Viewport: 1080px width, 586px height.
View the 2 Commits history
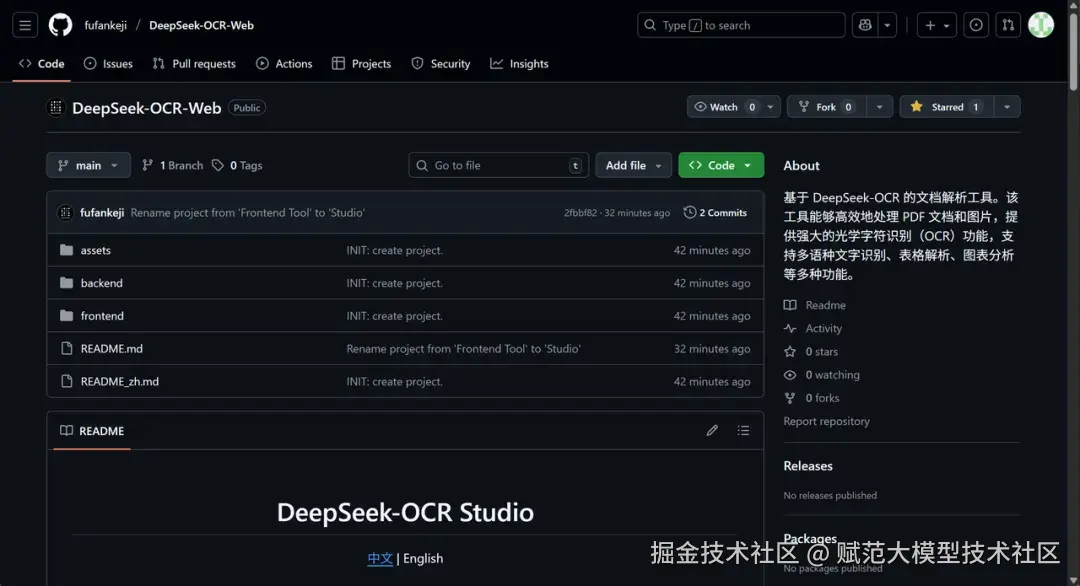(715, 213)
